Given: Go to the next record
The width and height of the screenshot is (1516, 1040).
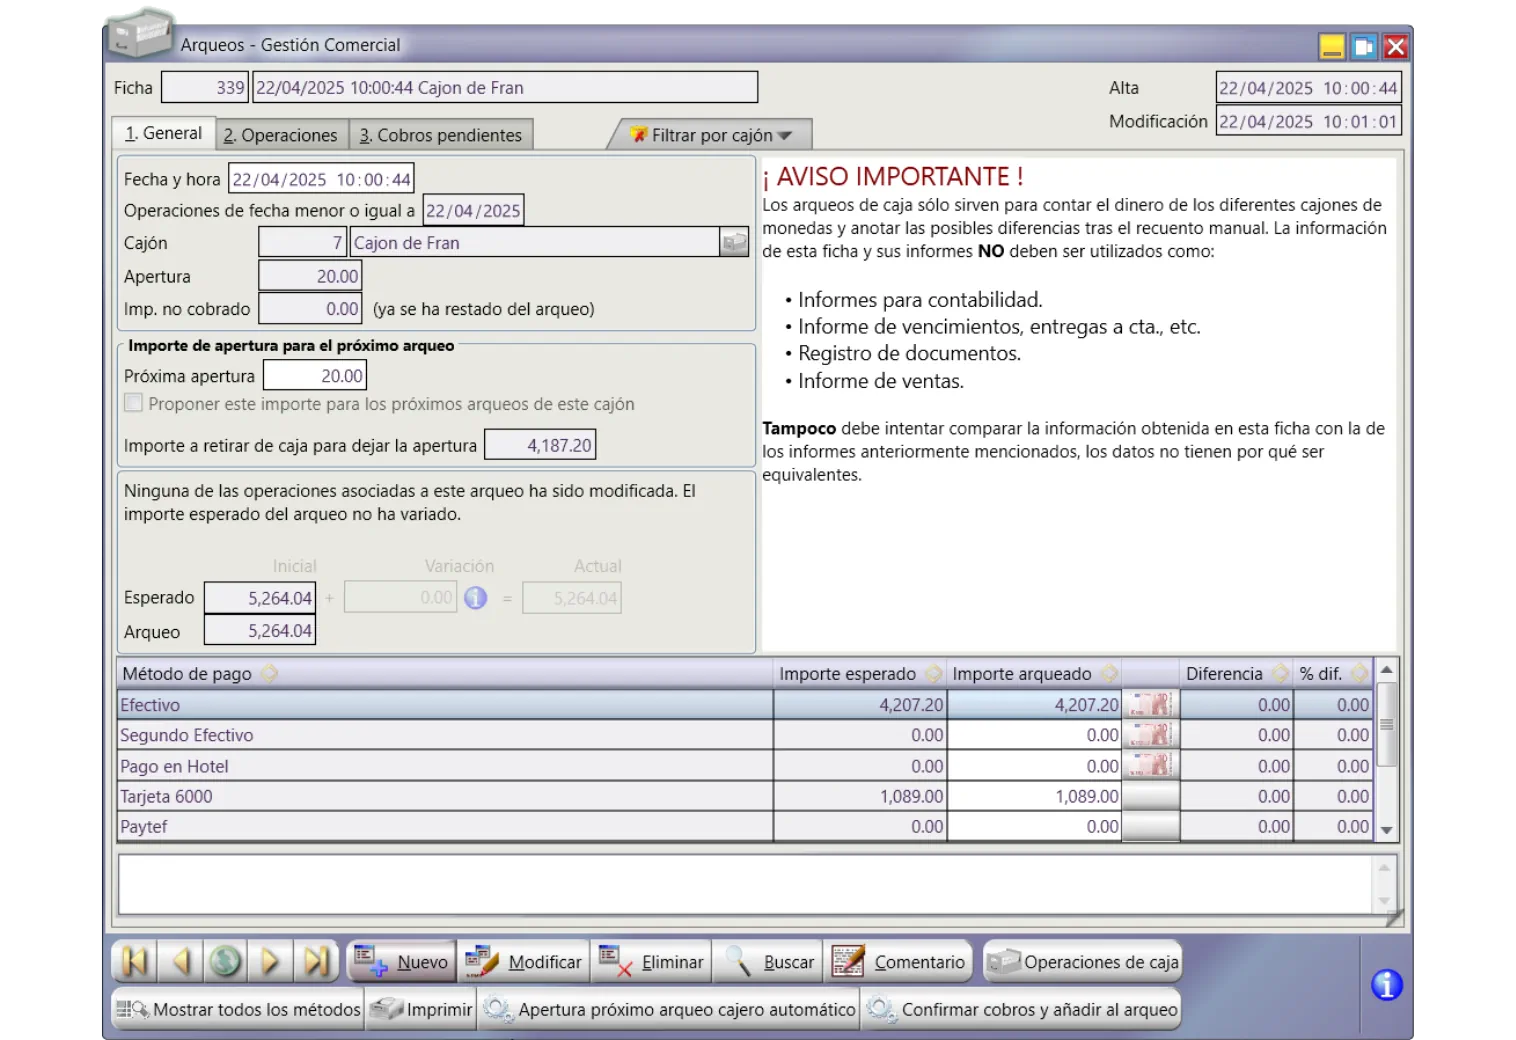Looking at the screenshot, I should click(270, 962).
